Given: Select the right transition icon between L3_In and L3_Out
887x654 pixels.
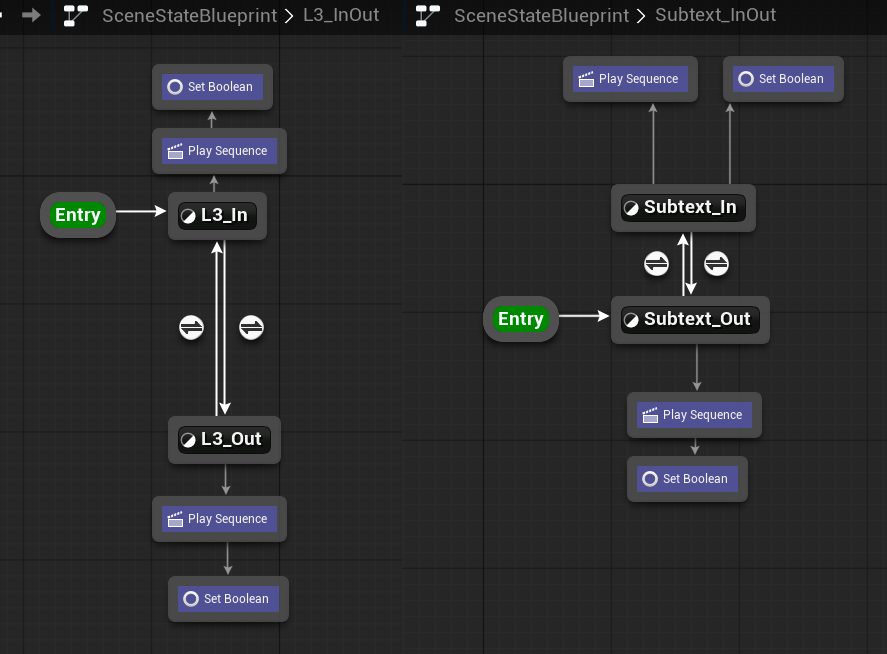Looking at the screenshot, I should (x=251, y=327).
